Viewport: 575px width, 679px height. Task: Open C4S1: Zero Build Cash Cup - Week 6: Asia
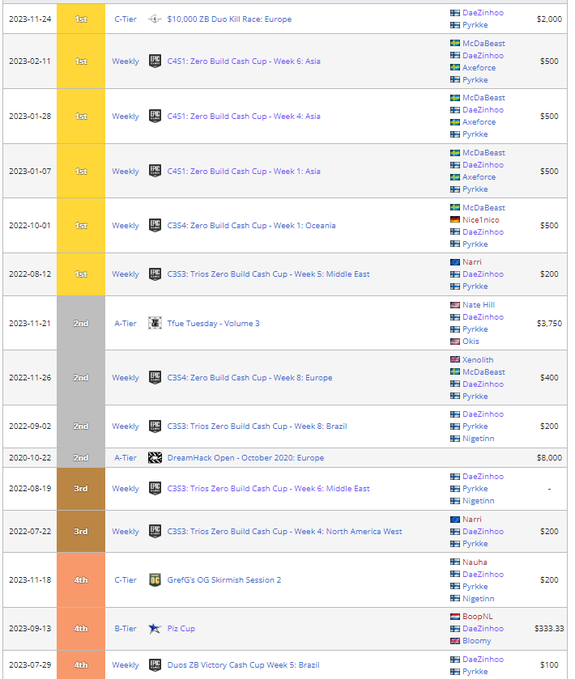[244, 61]
